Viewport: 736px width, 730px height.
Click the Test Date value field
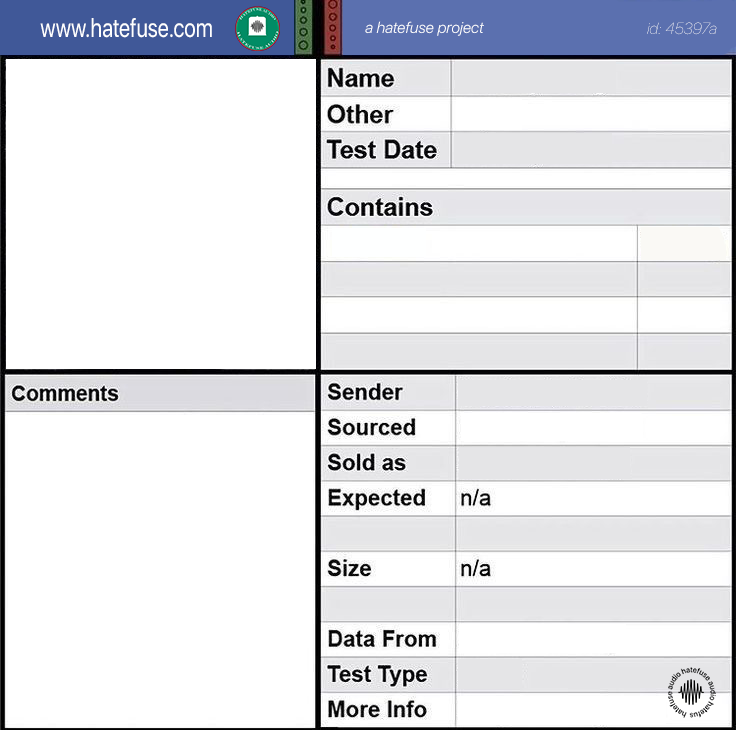(x=590, y=150)
